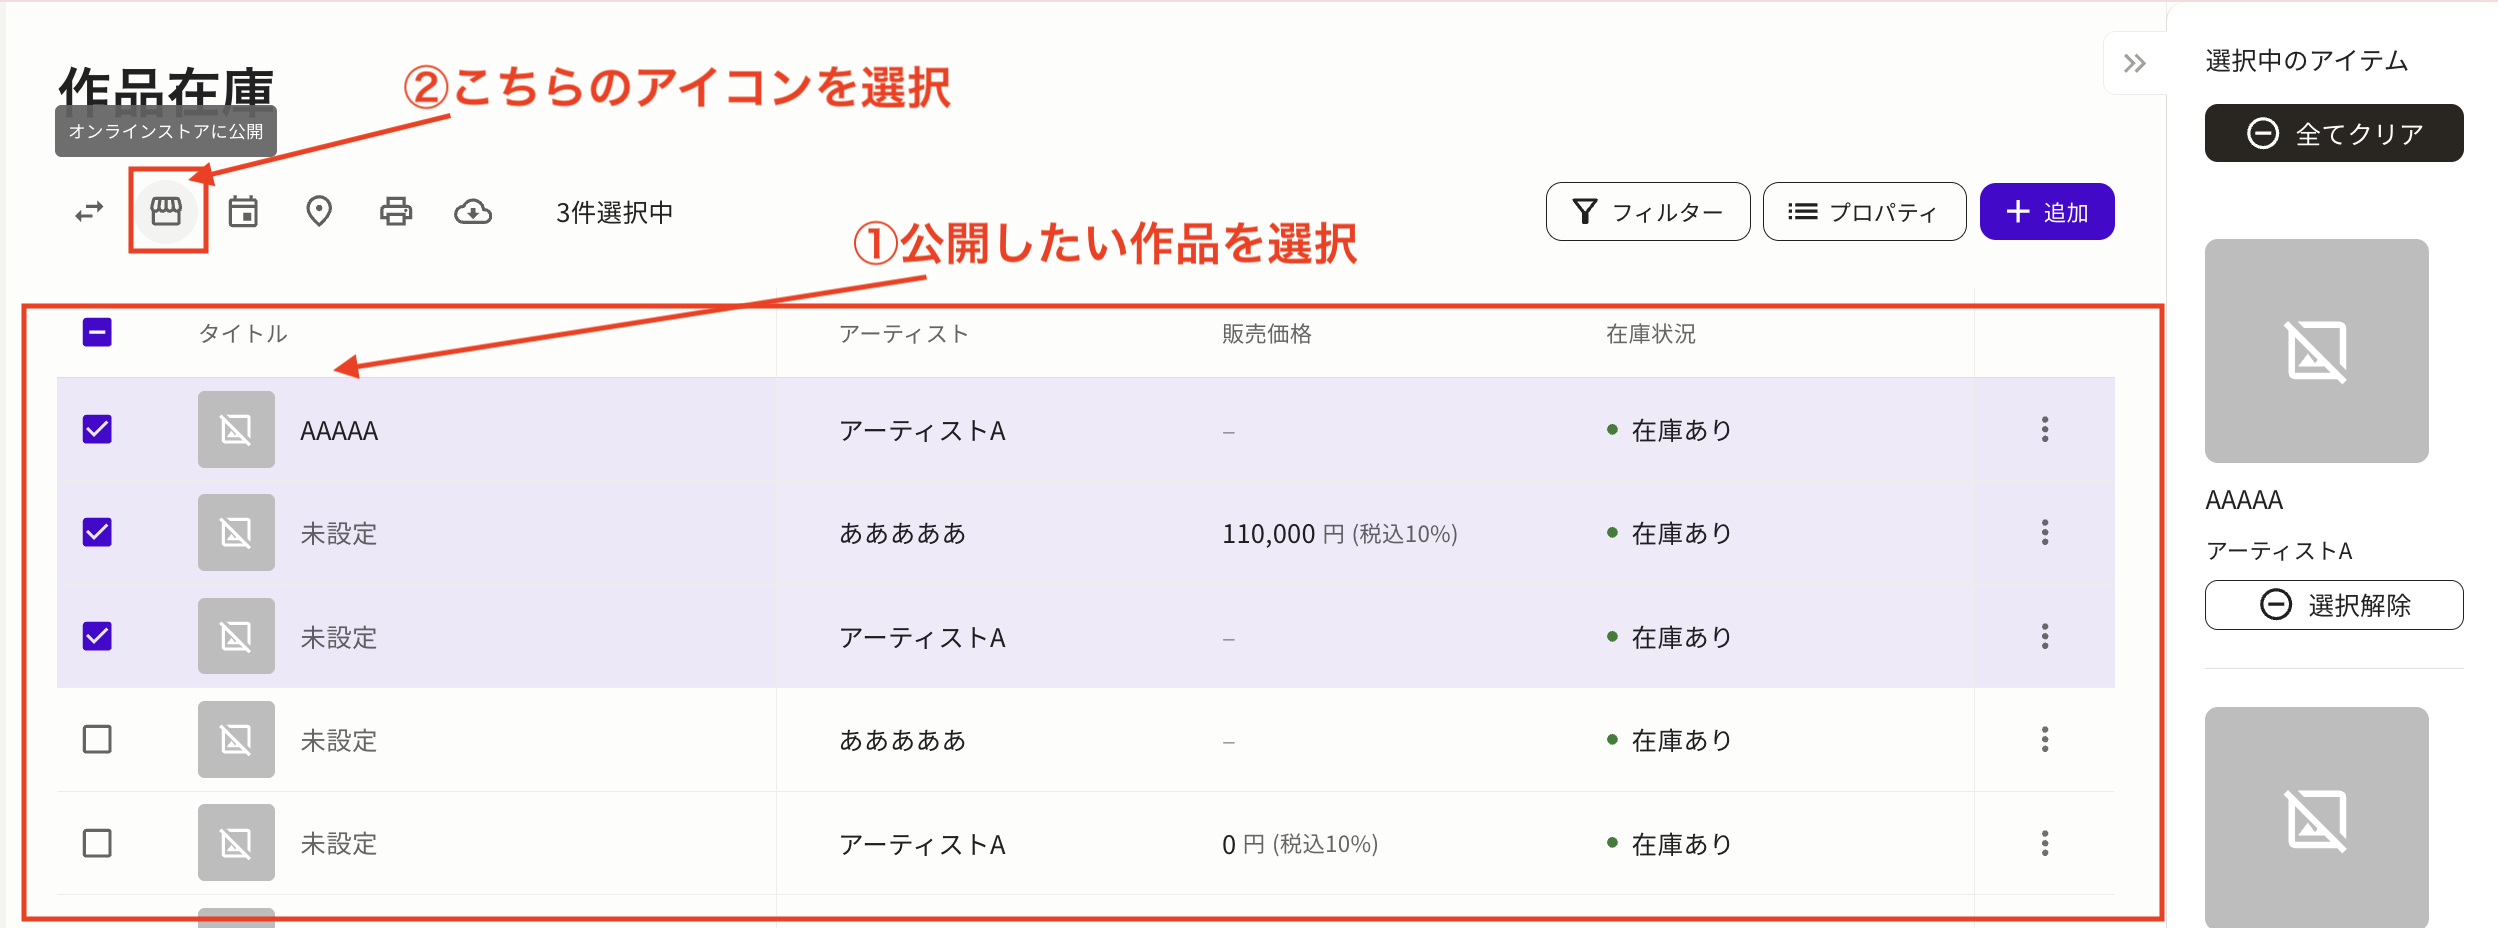
Task: Click the タイトル column header
Action: 242,333
